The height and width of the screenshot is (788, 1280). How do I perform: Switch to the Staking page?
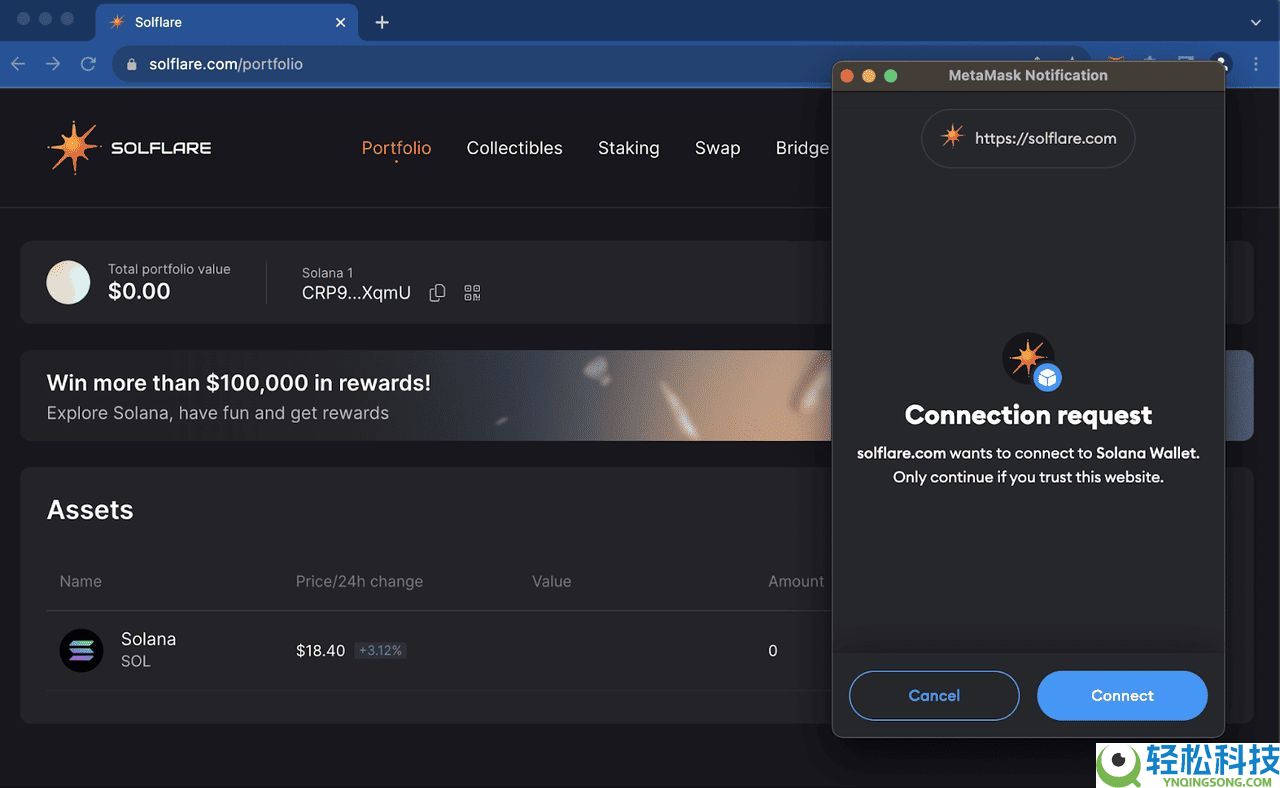click(628, 148)
